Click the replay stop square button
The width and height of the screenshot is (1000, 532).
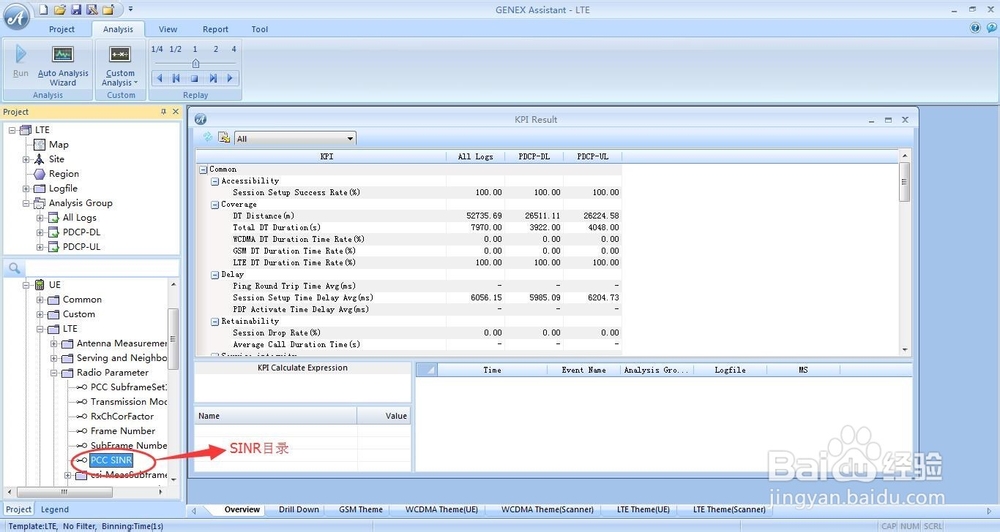pos(195,78)
